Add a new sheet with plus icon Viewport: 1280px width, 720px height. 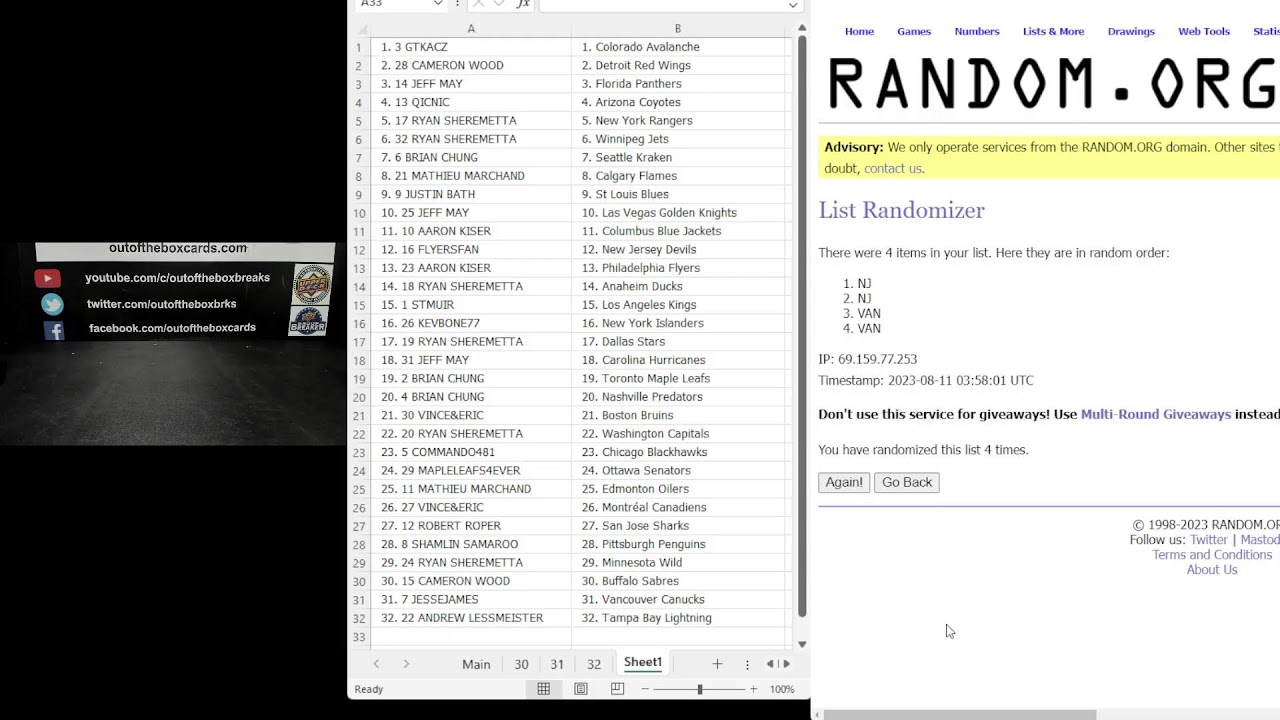tap(717, 664)
